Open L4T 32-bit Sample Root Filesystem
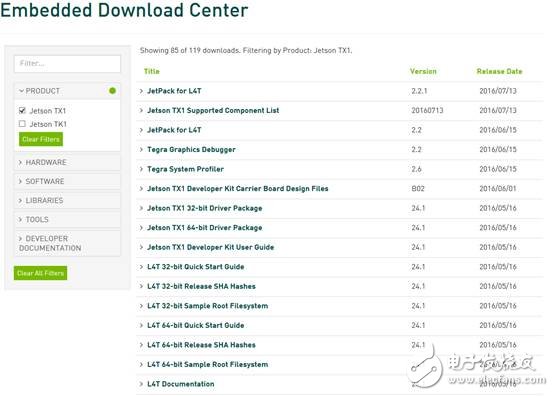554x396 pixels. 208,306
